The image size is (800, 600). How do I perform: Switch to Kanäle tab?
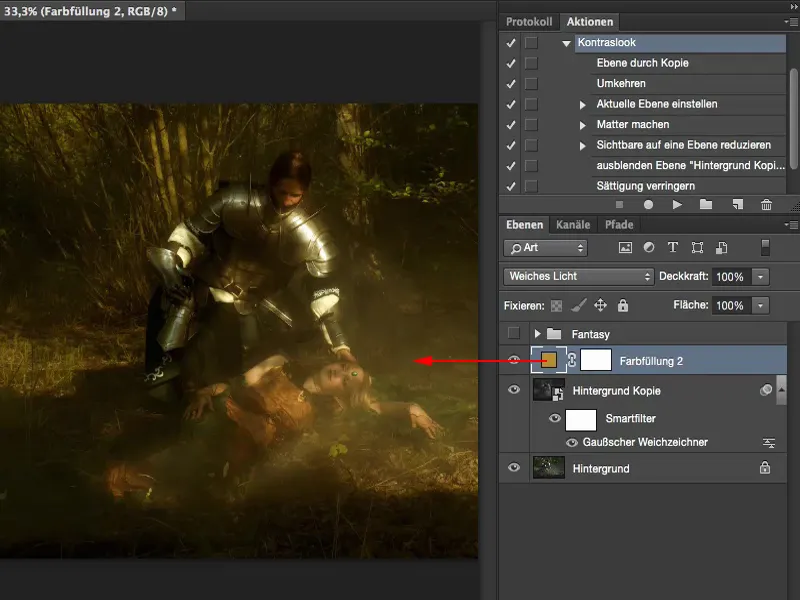click(573, 224)
